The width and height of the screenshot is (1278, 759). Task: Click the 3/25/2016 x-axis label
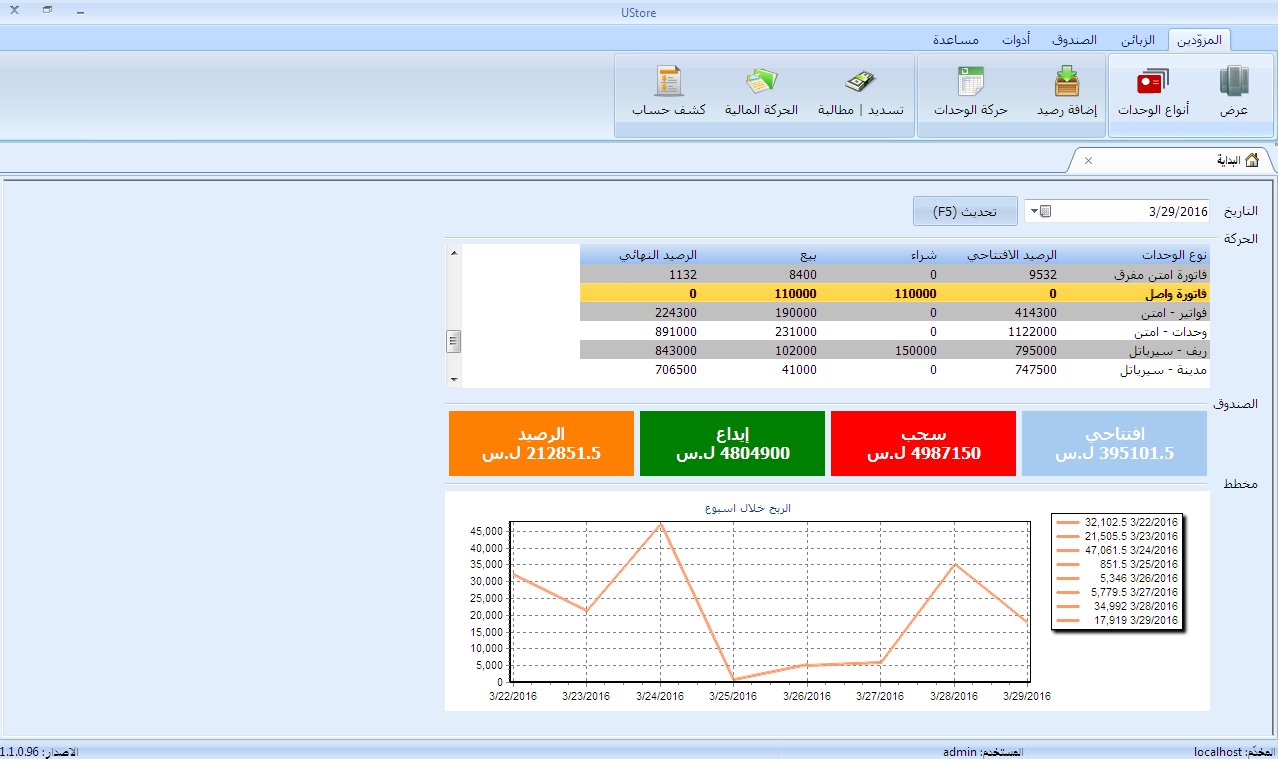(734, 696)
